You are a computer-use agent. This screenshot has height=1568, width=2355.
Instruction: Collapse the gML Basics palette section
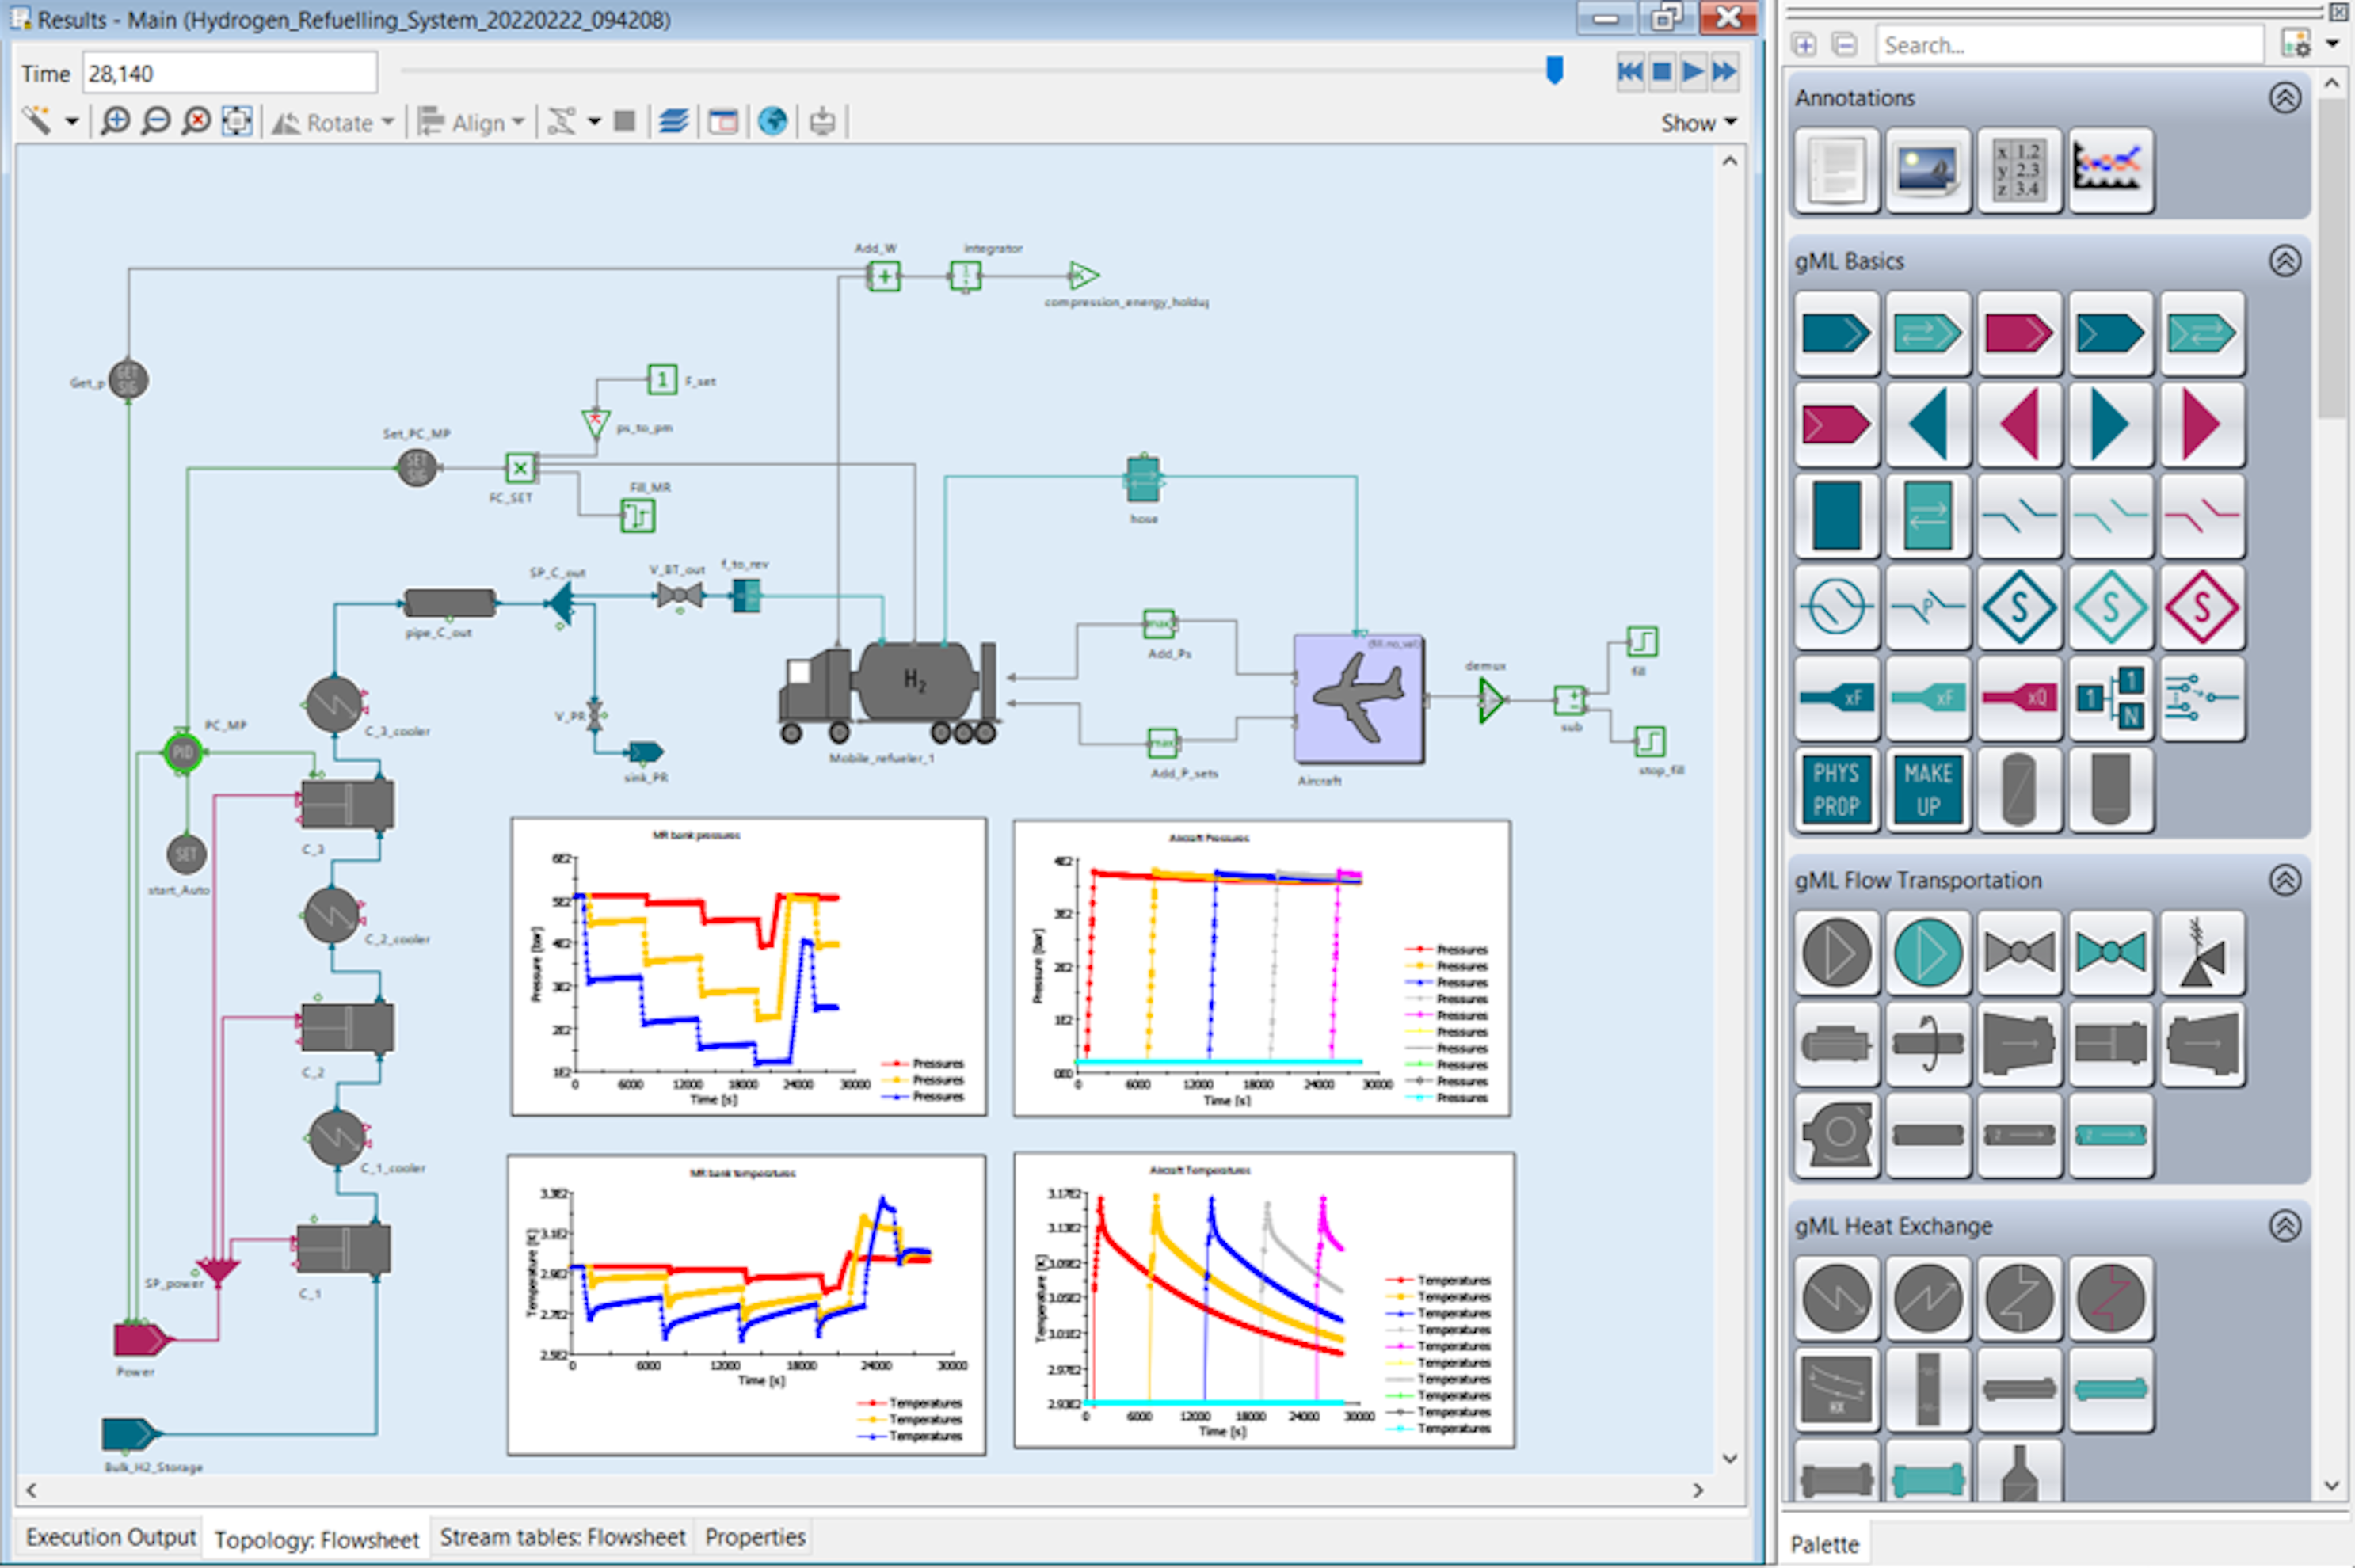click(x=2284, y=261)
